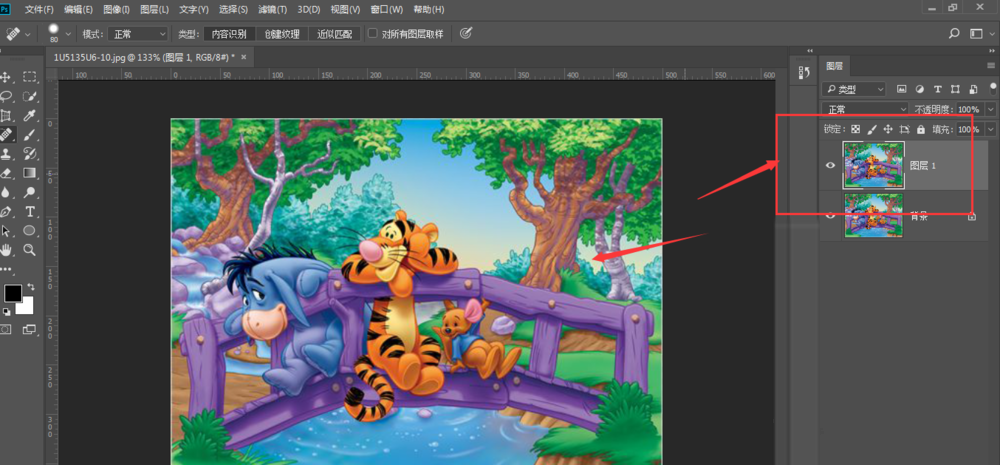Activate the Zoom tool in toolbox
This screenshot has width=1000, height=465.
30,249
